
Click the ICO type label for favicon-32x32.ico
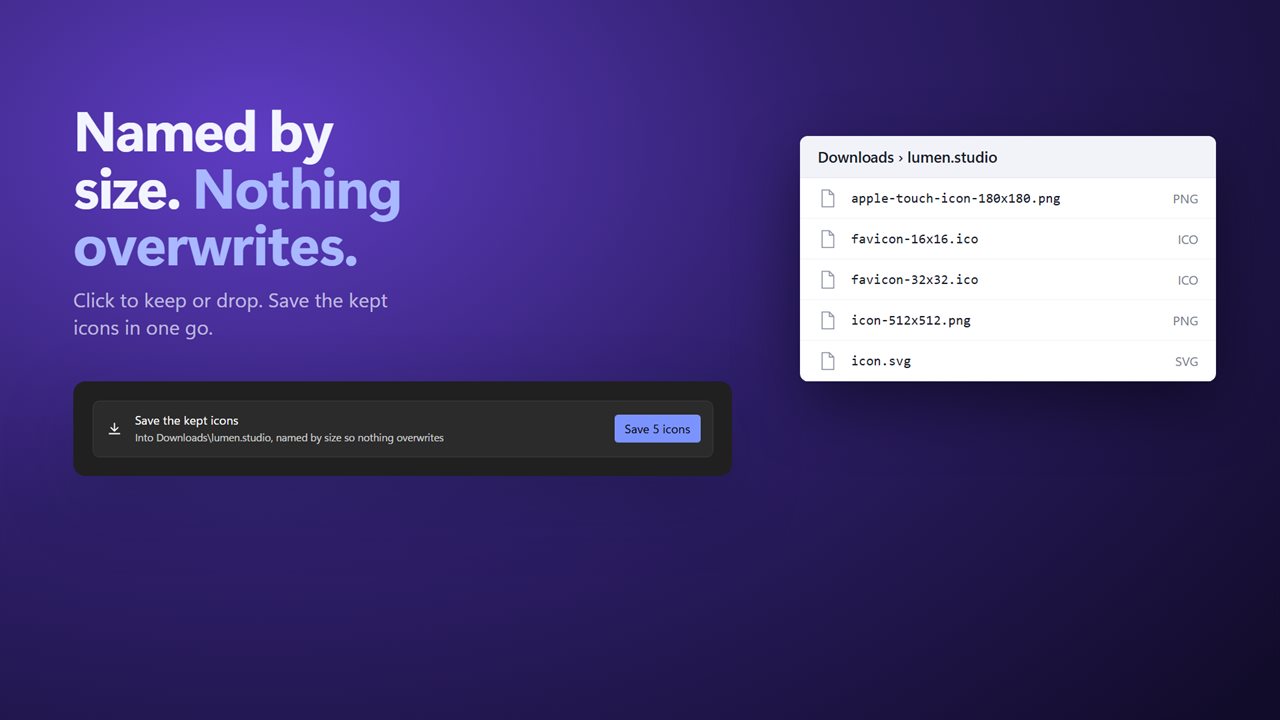(1187, 281)
